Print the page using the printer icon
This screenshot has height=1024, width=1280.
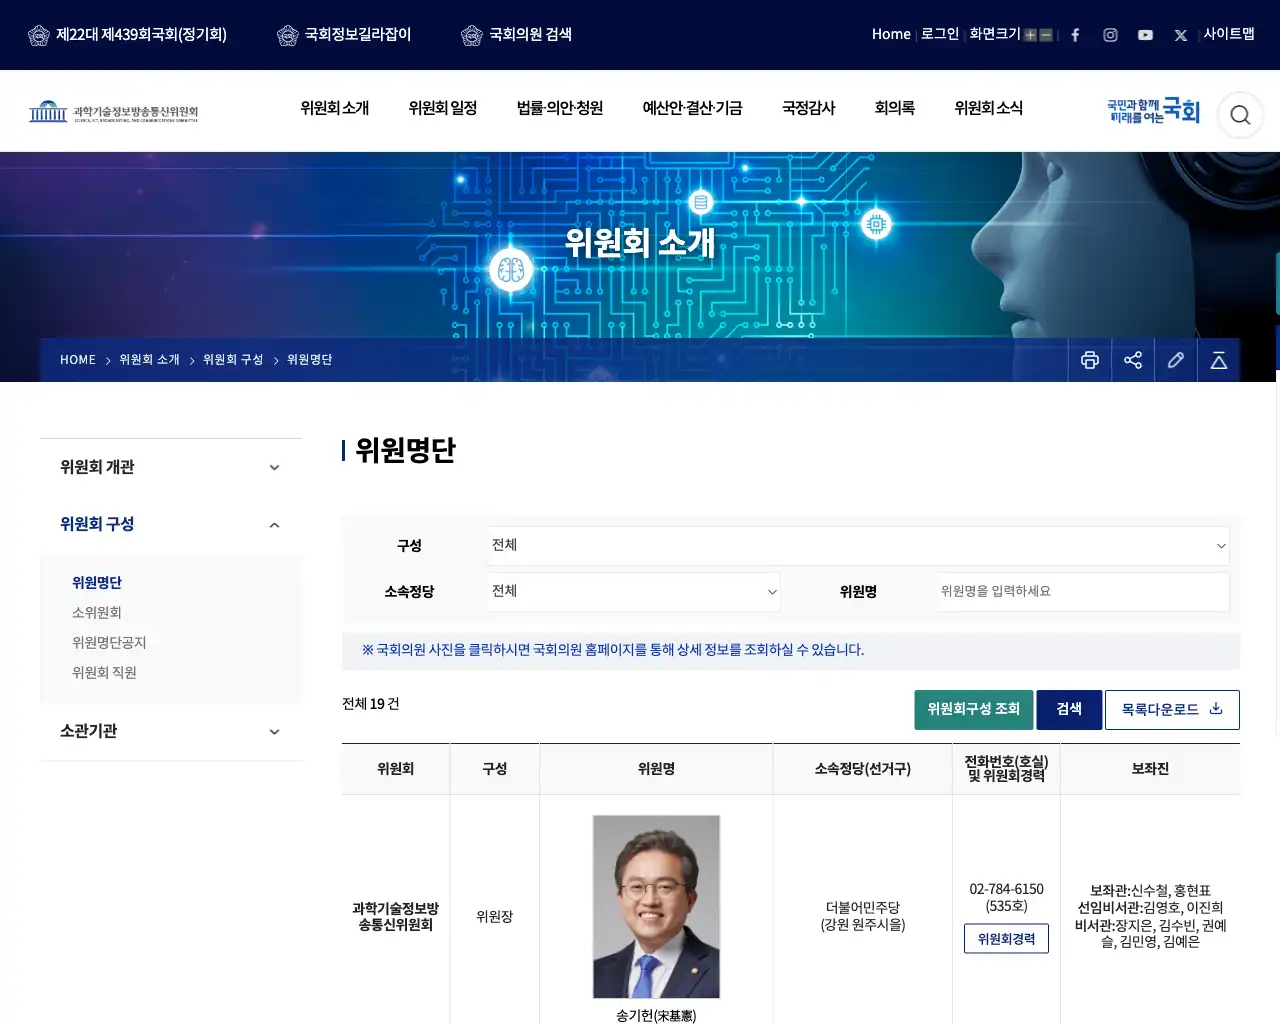click(1090, 360)
